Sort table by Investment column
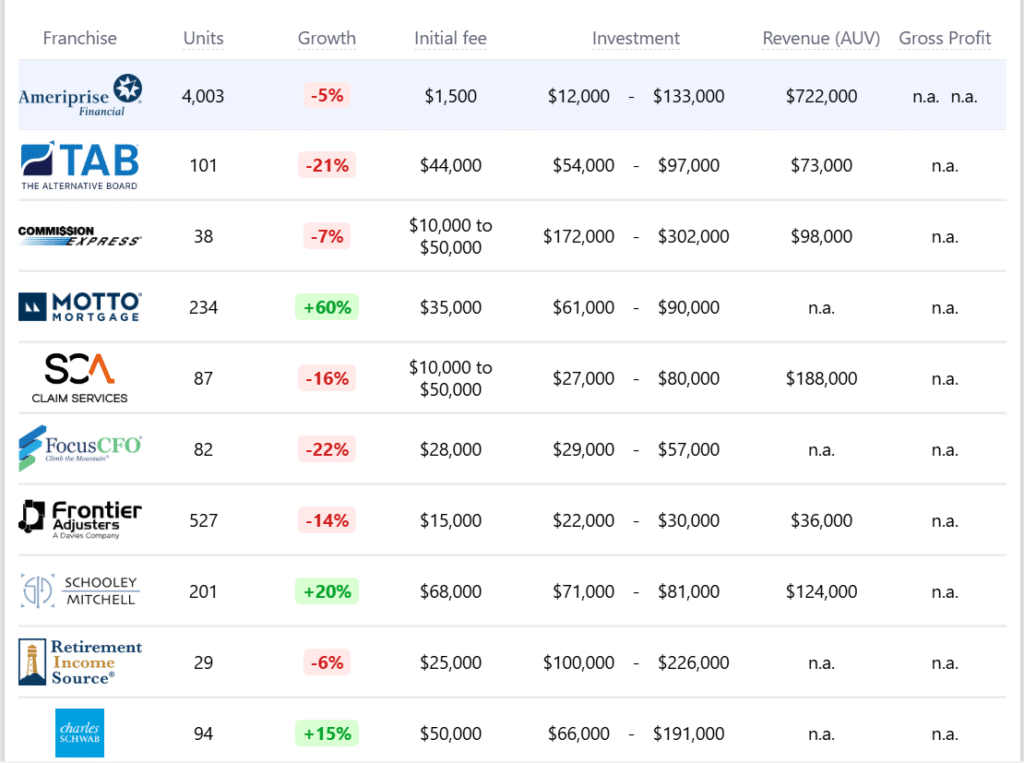This screenshot has width=1024, height=763. (x=636, y=39)
